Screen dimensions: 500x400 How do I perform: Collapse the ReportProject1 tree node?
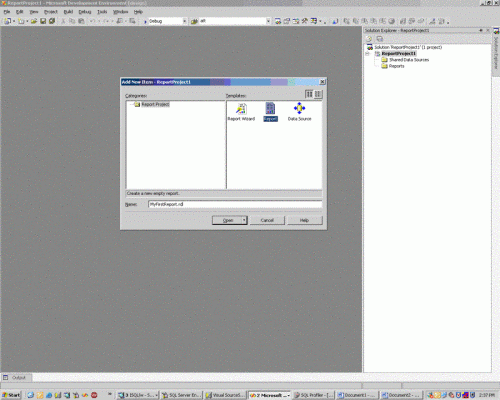(x=368, y=54)
